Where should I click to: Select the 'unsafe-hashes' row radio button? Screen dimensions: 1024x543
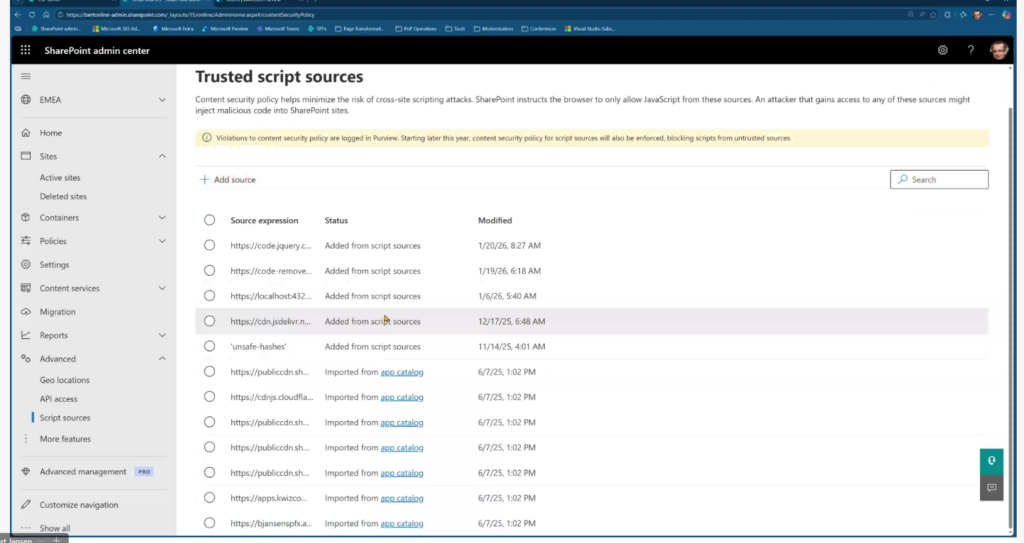(x=209, y=346)
